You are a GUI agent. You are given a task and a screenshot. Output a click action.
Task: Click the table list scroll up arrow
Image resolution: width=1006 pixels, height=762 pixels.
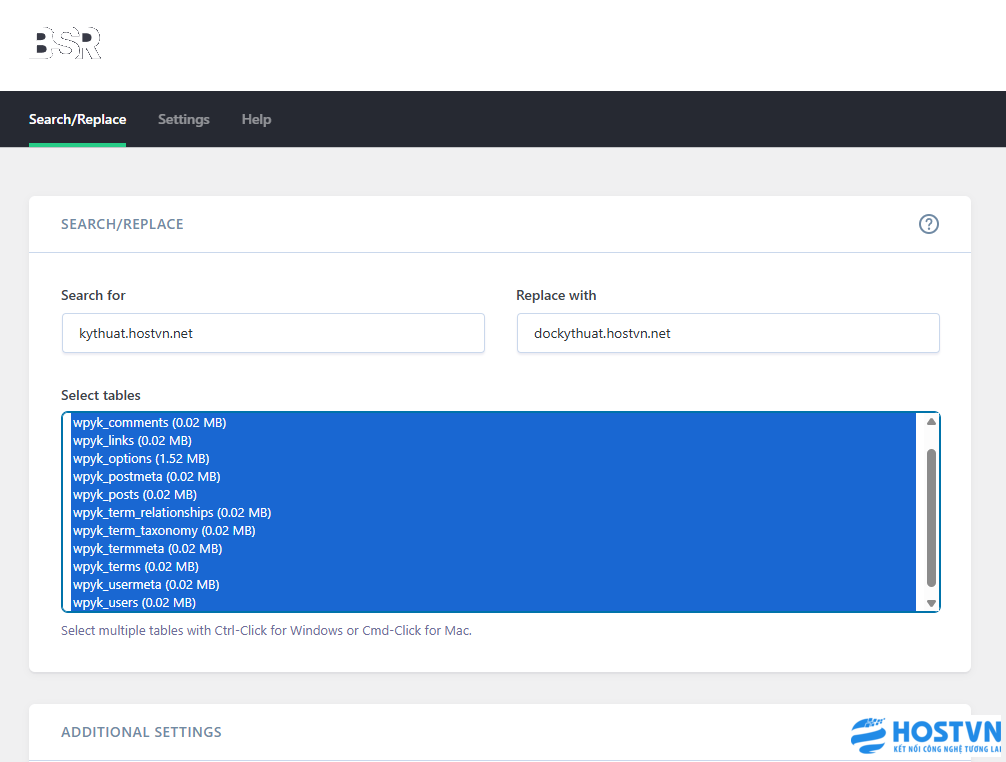coord(931,422)
